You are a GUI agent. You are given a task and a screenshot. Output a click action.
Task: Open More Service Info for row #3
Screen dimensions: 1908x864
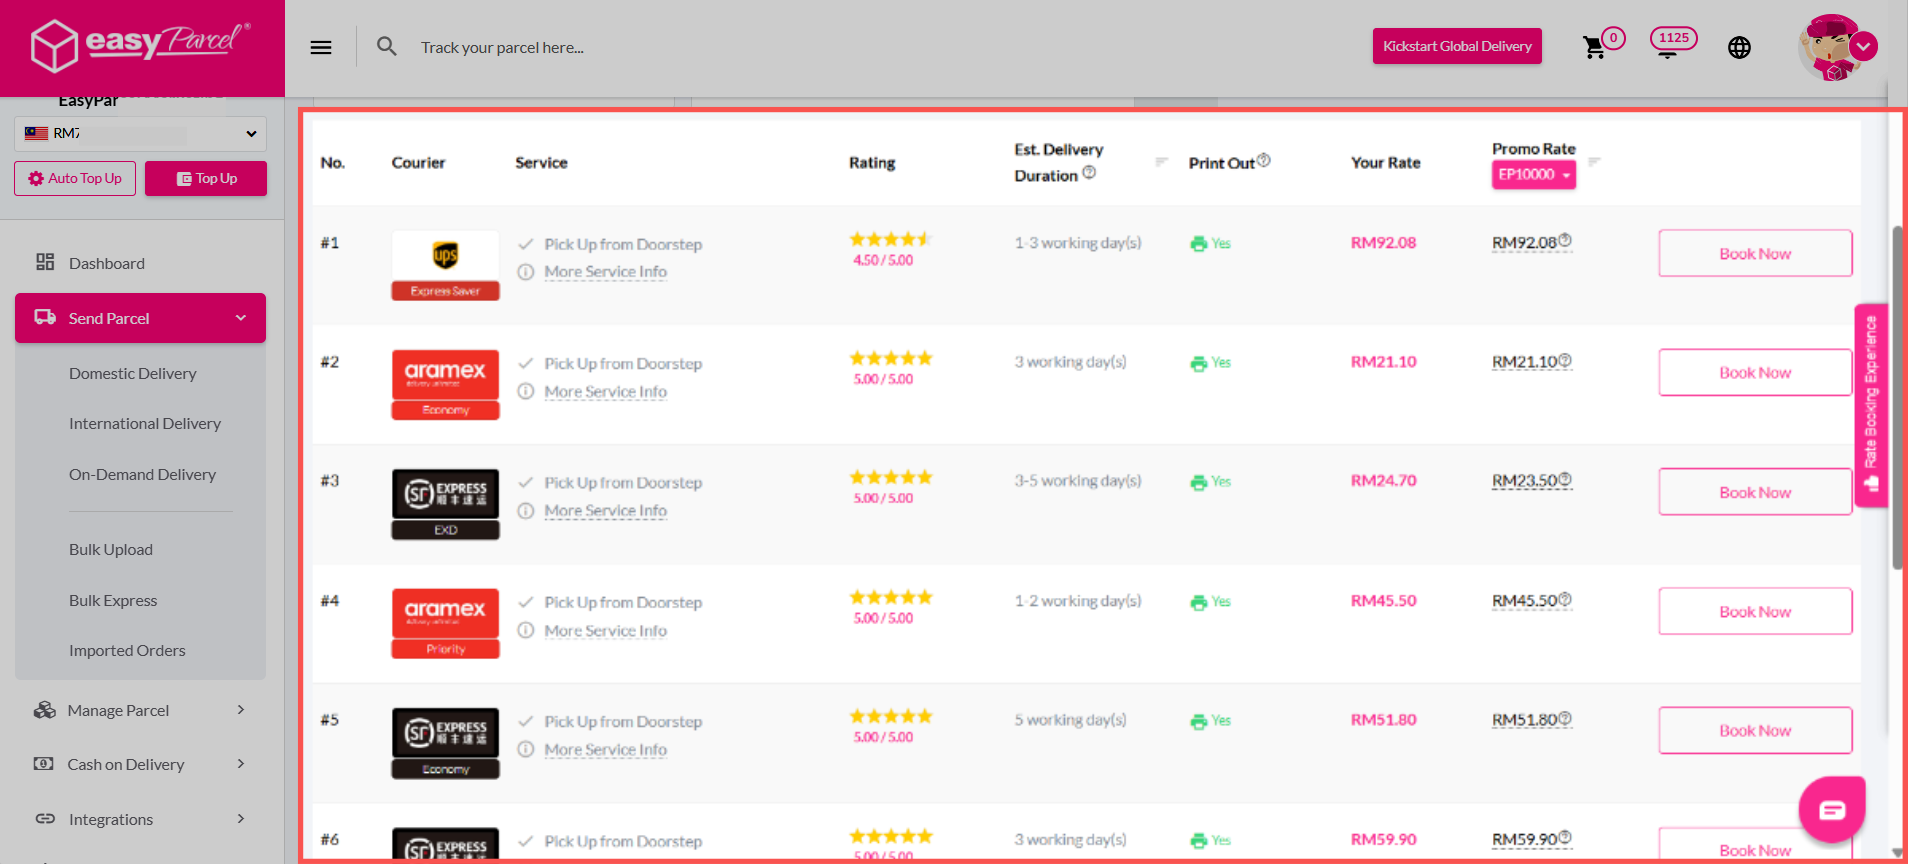click(605, 510)
